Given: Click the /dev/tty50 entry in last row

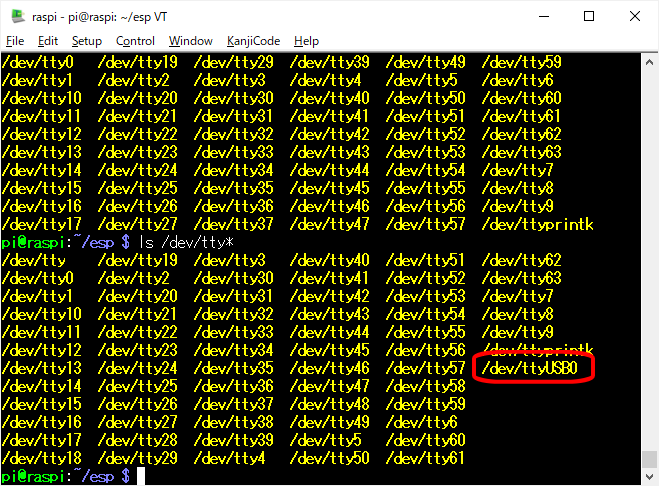Looking at the screenshot, I should point(329,458).
